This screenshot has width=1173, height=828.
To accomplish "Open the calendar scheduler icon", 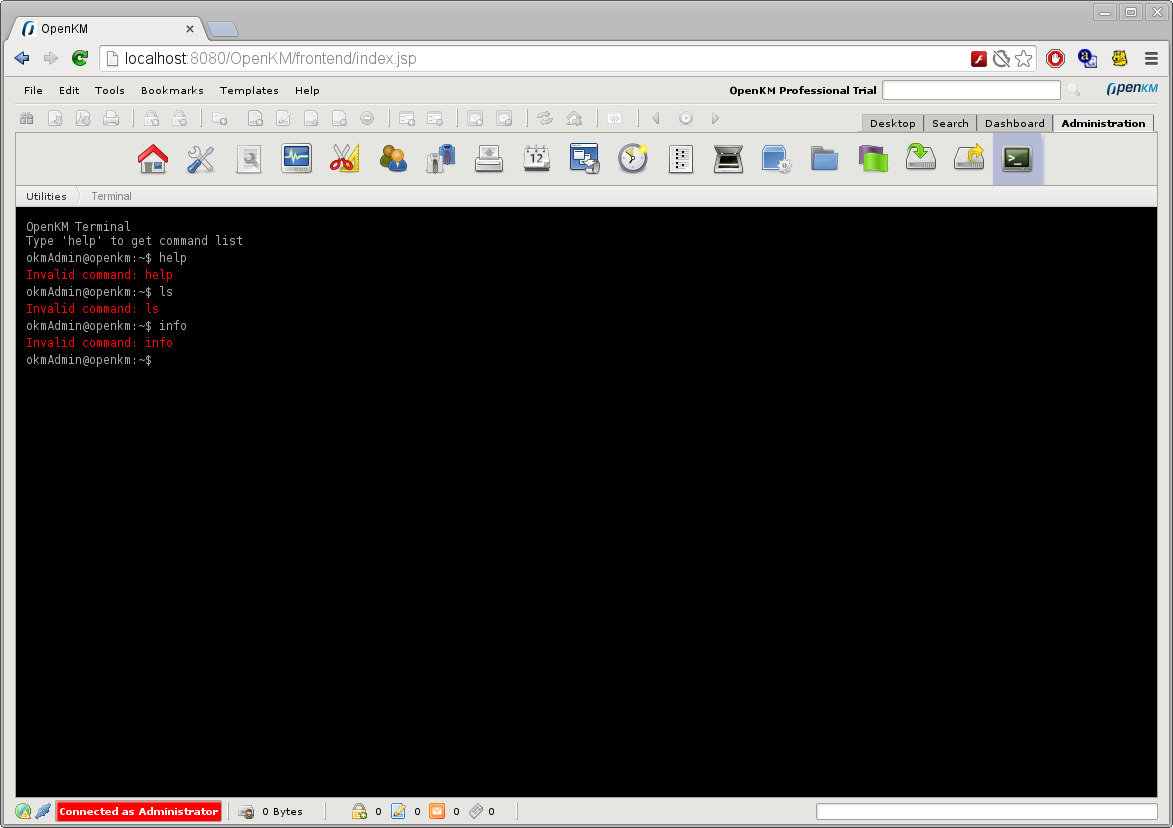I will [x=537, y=158].
